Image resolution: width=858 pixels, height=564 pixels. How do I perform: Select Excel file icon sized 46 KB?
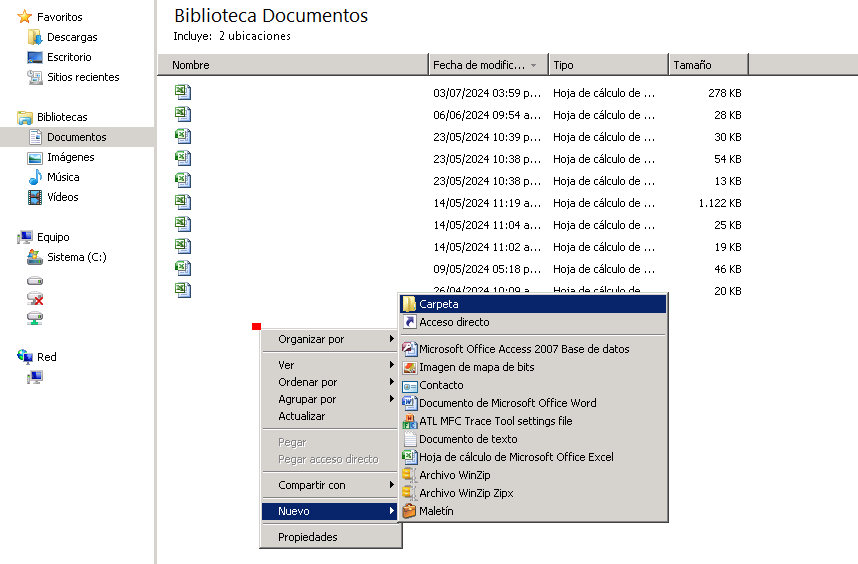[x=183, y=268]
